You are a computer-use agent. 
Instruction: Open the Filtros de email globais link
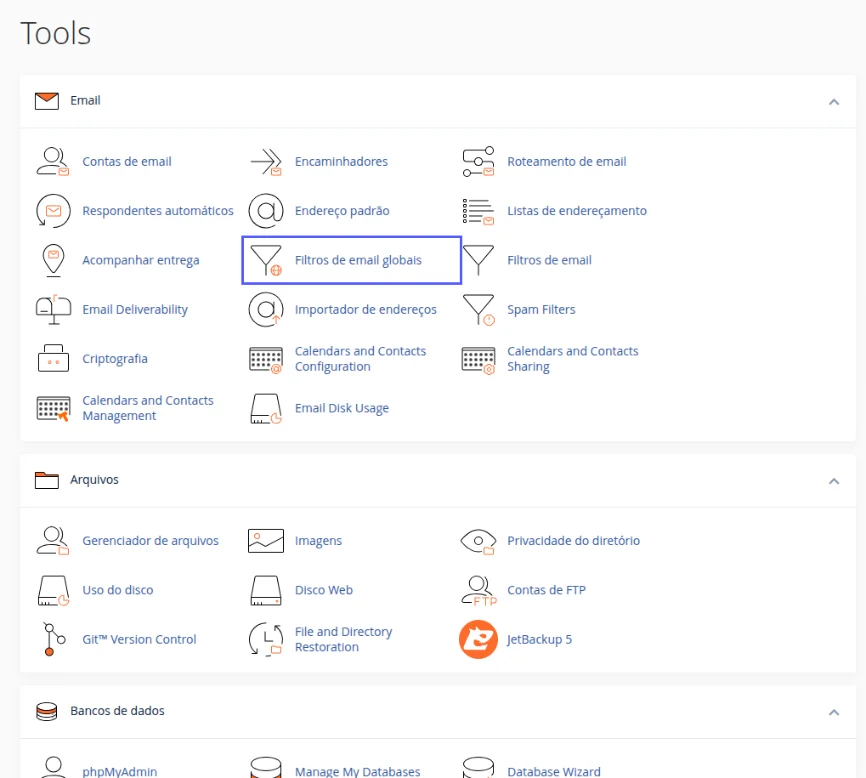click(358, 261)
